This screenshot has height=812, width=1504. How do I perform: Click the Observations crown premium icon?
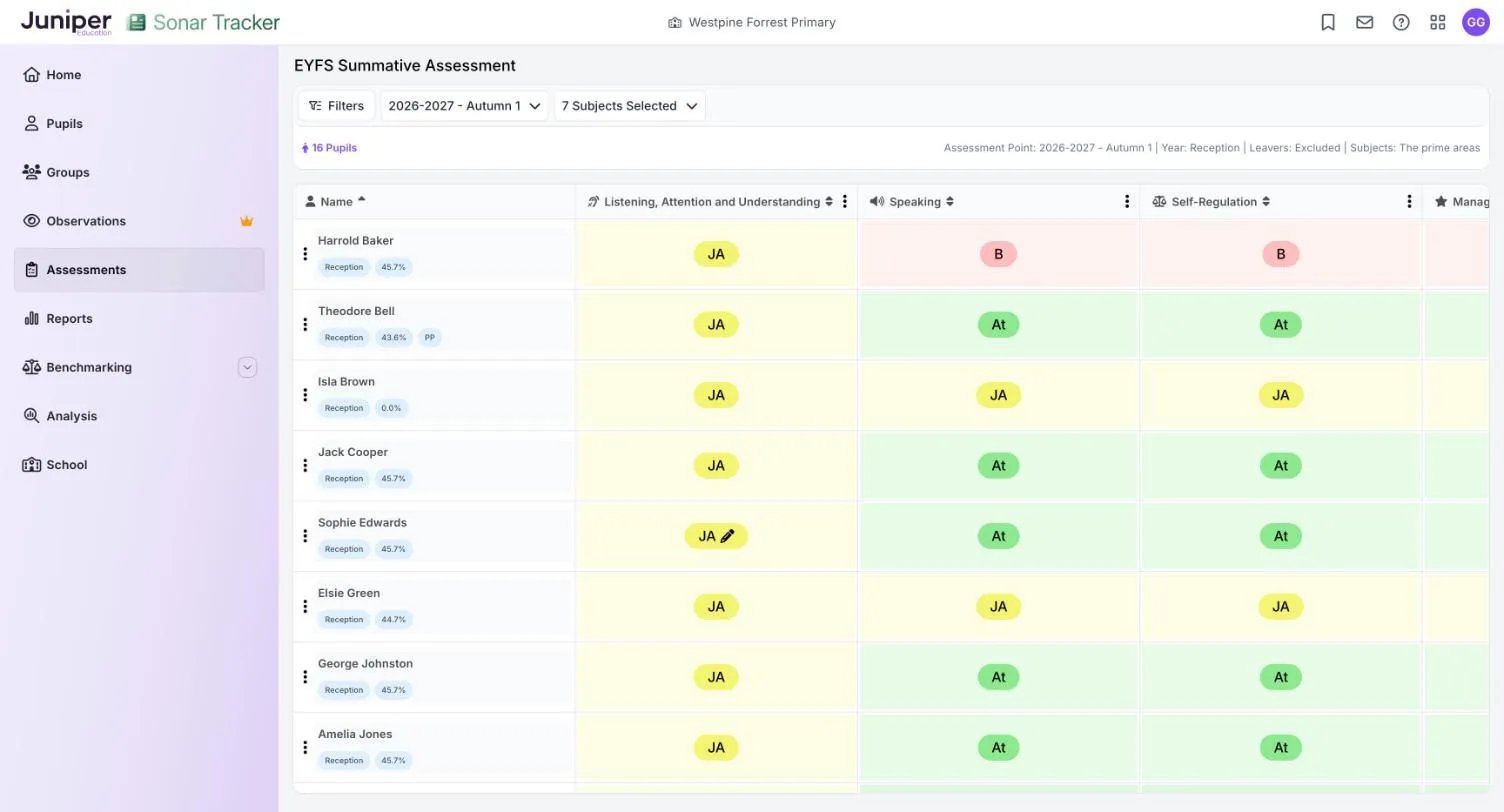(x=246, y=221)
